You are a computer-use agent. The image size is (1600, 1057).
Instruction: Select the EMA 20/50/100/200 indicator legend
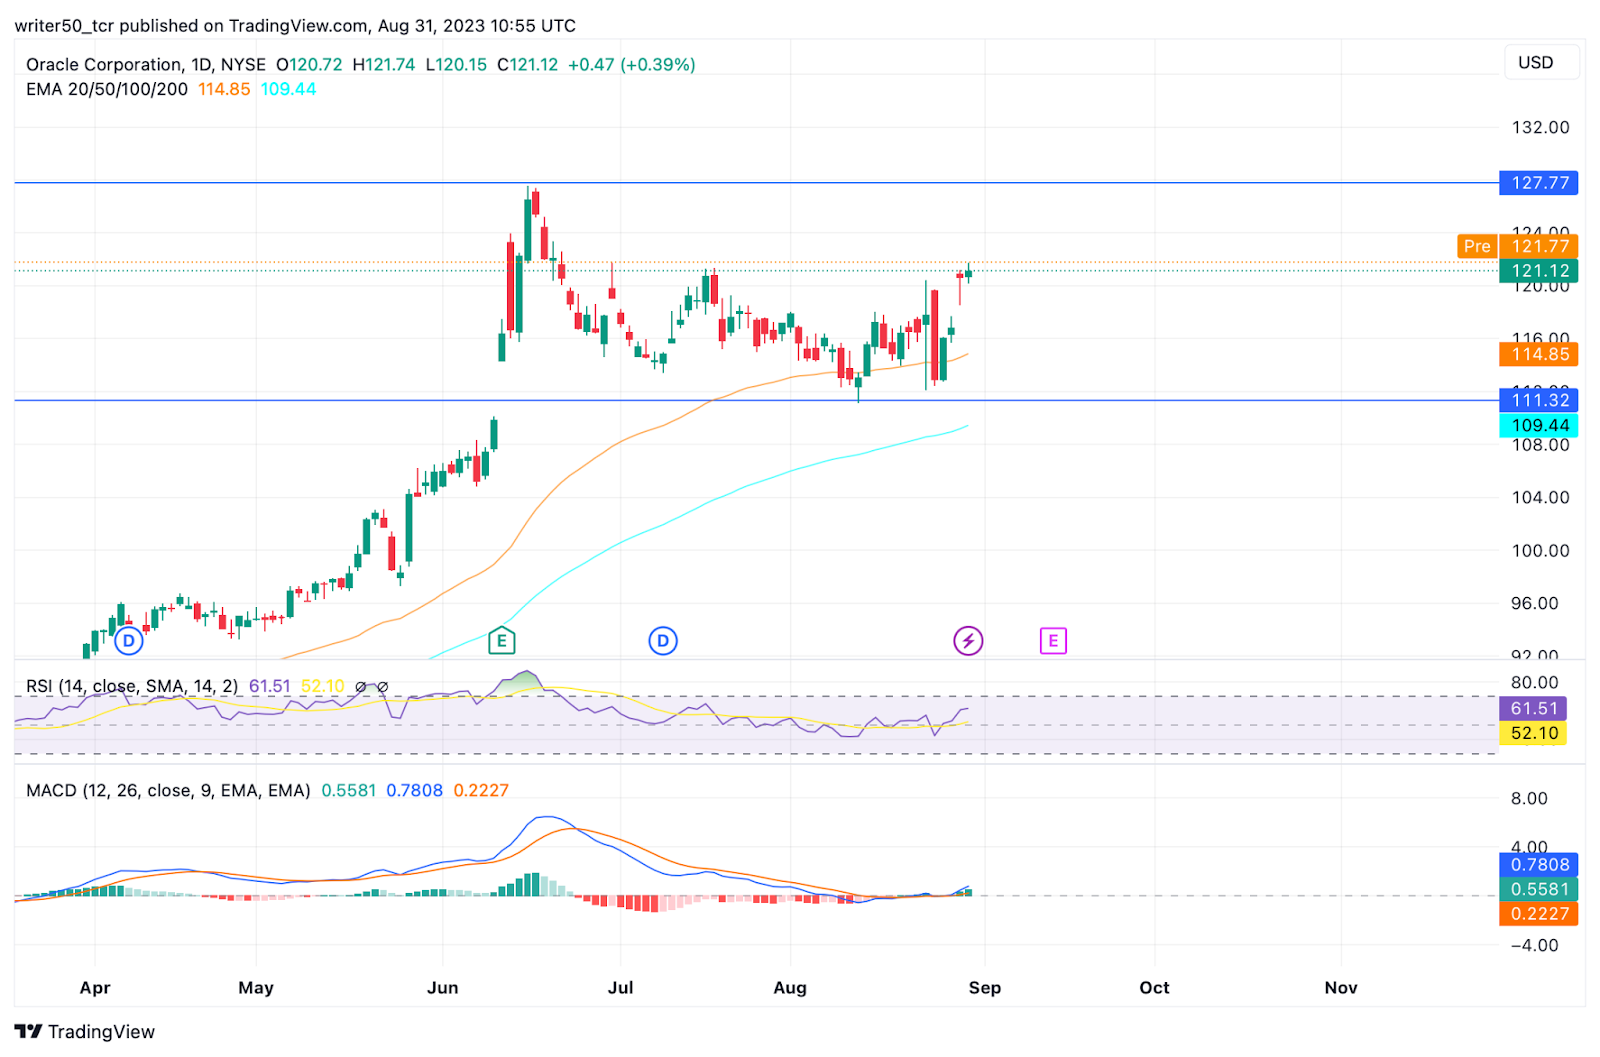107,89
